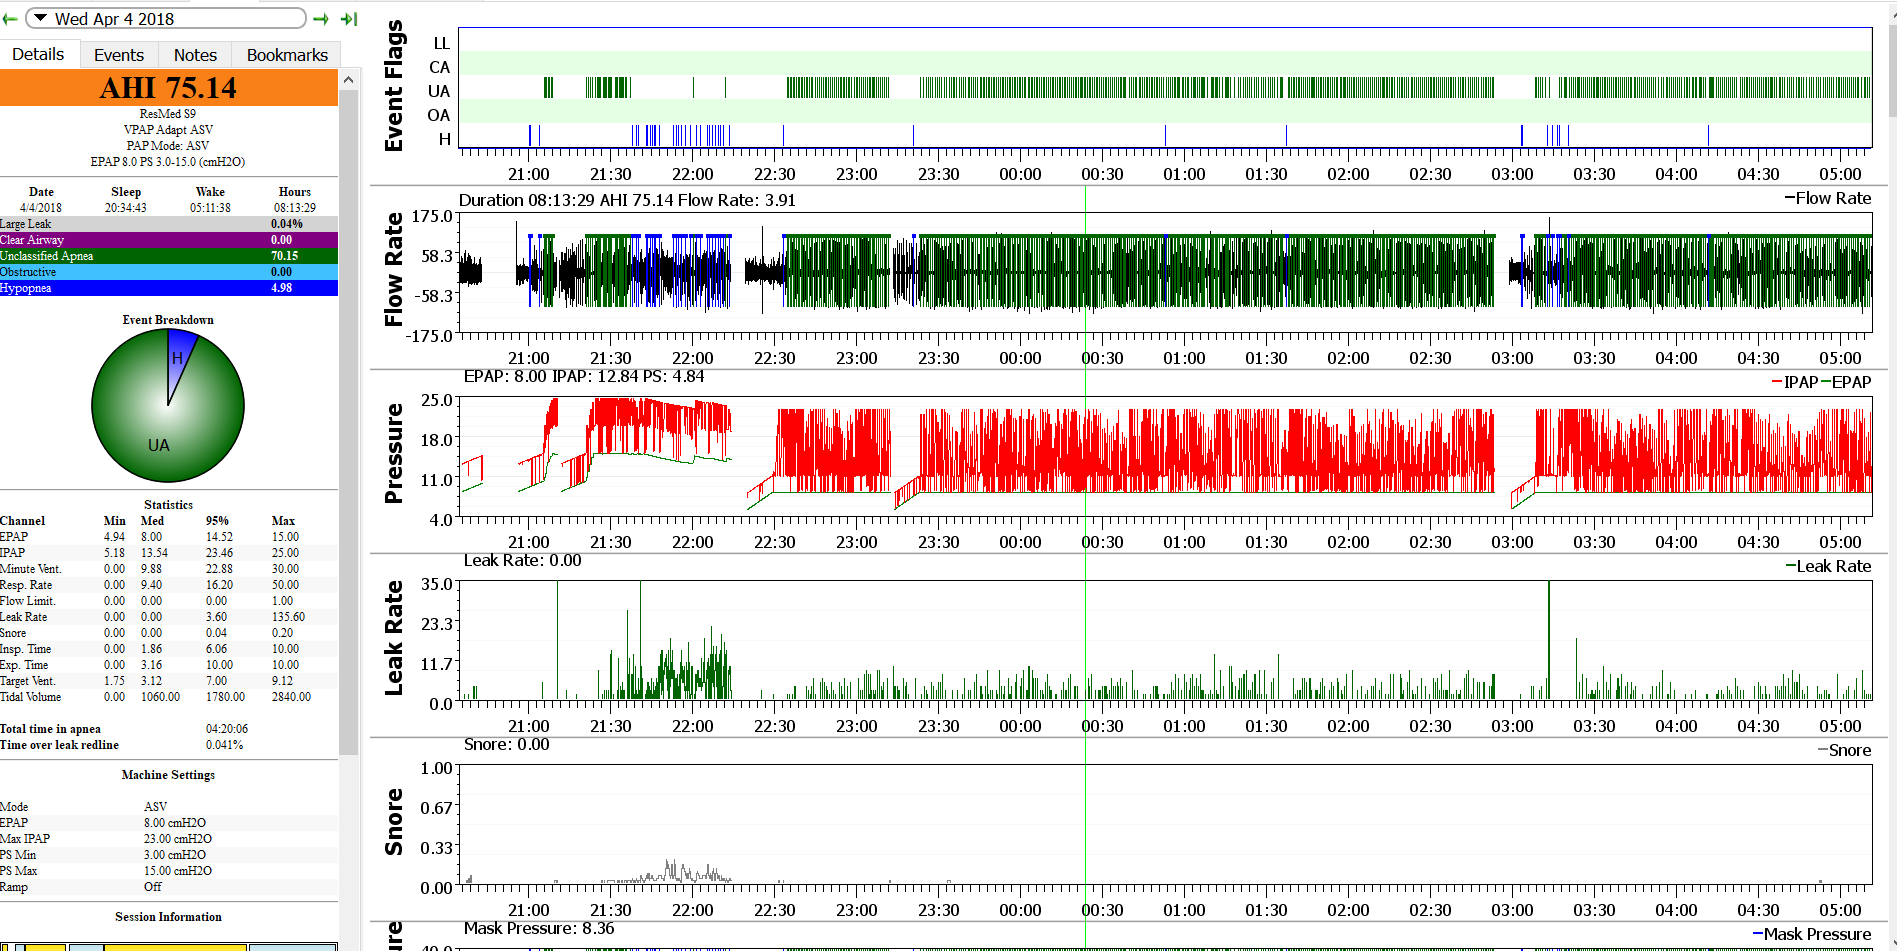This screenshot has width=1897, height=951.
Task: Go to the next day with the forward arrow
Action: pyautogui.click(x=321, y=19)
